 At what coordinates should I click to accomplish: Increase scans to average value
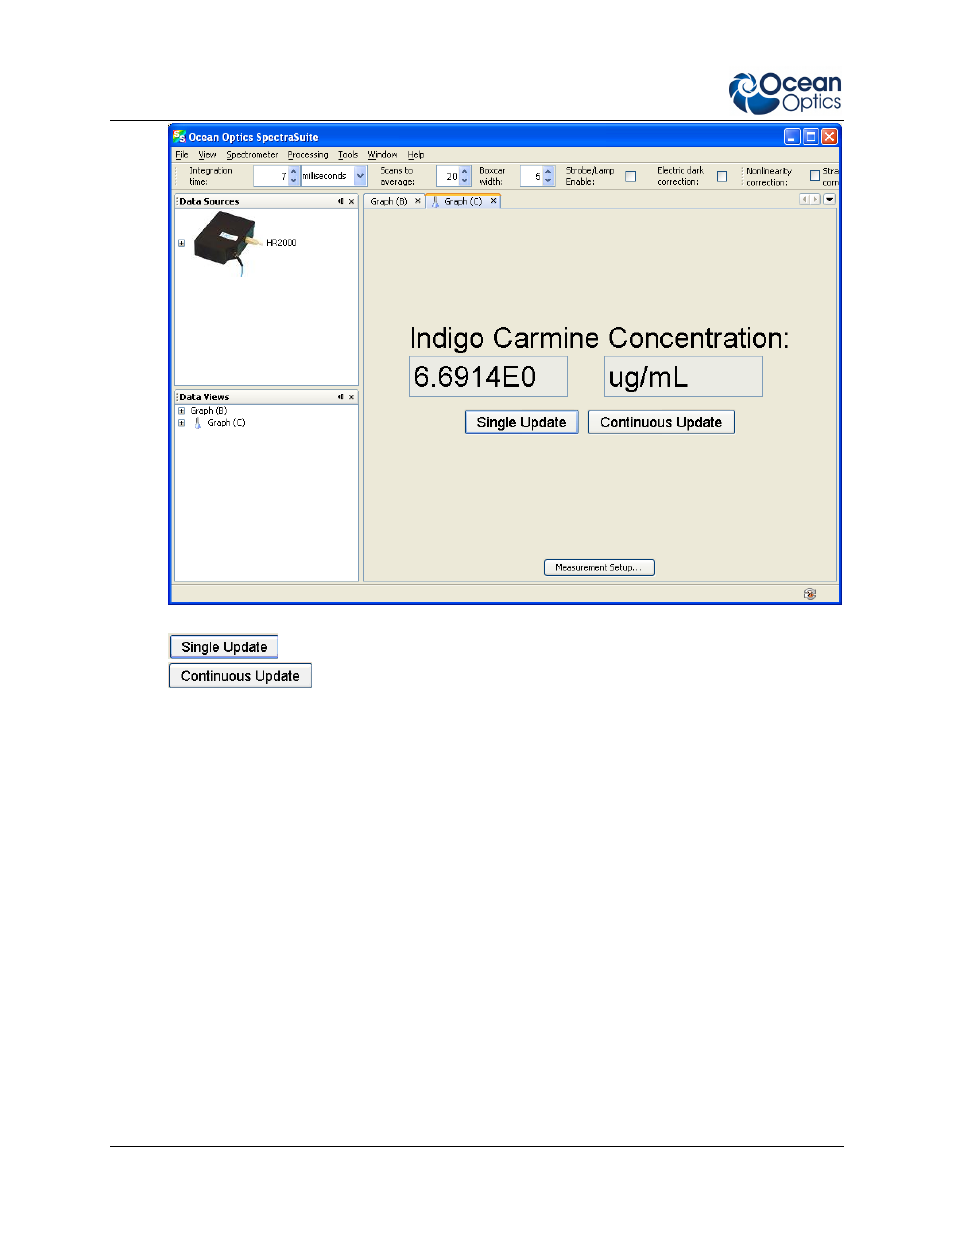[465, 171]
